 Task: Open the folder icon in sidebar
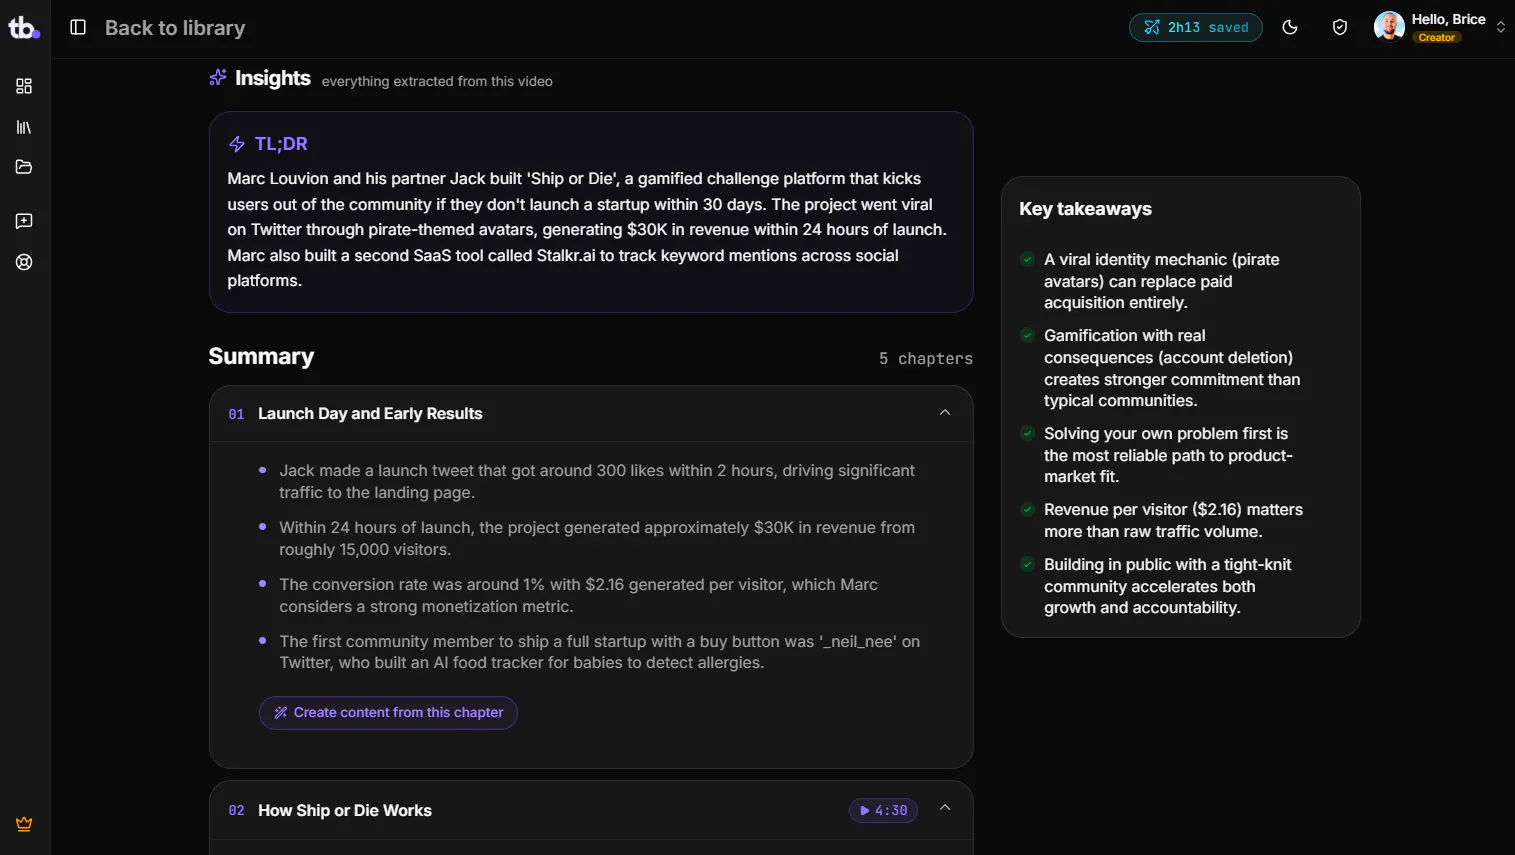pos(24,167)
